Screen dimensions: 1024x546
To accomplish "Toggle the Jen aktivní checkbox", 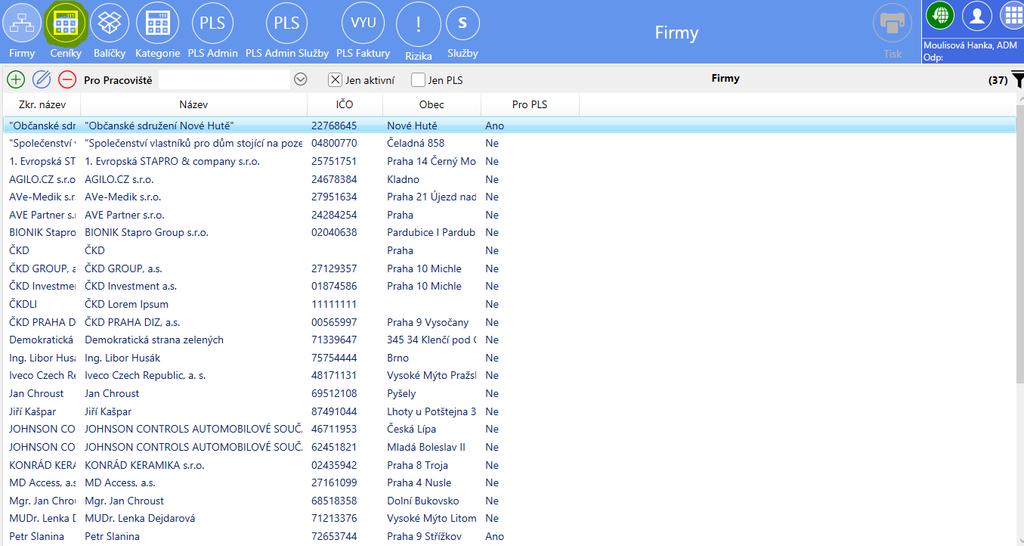I will click(x=335, y=80).
